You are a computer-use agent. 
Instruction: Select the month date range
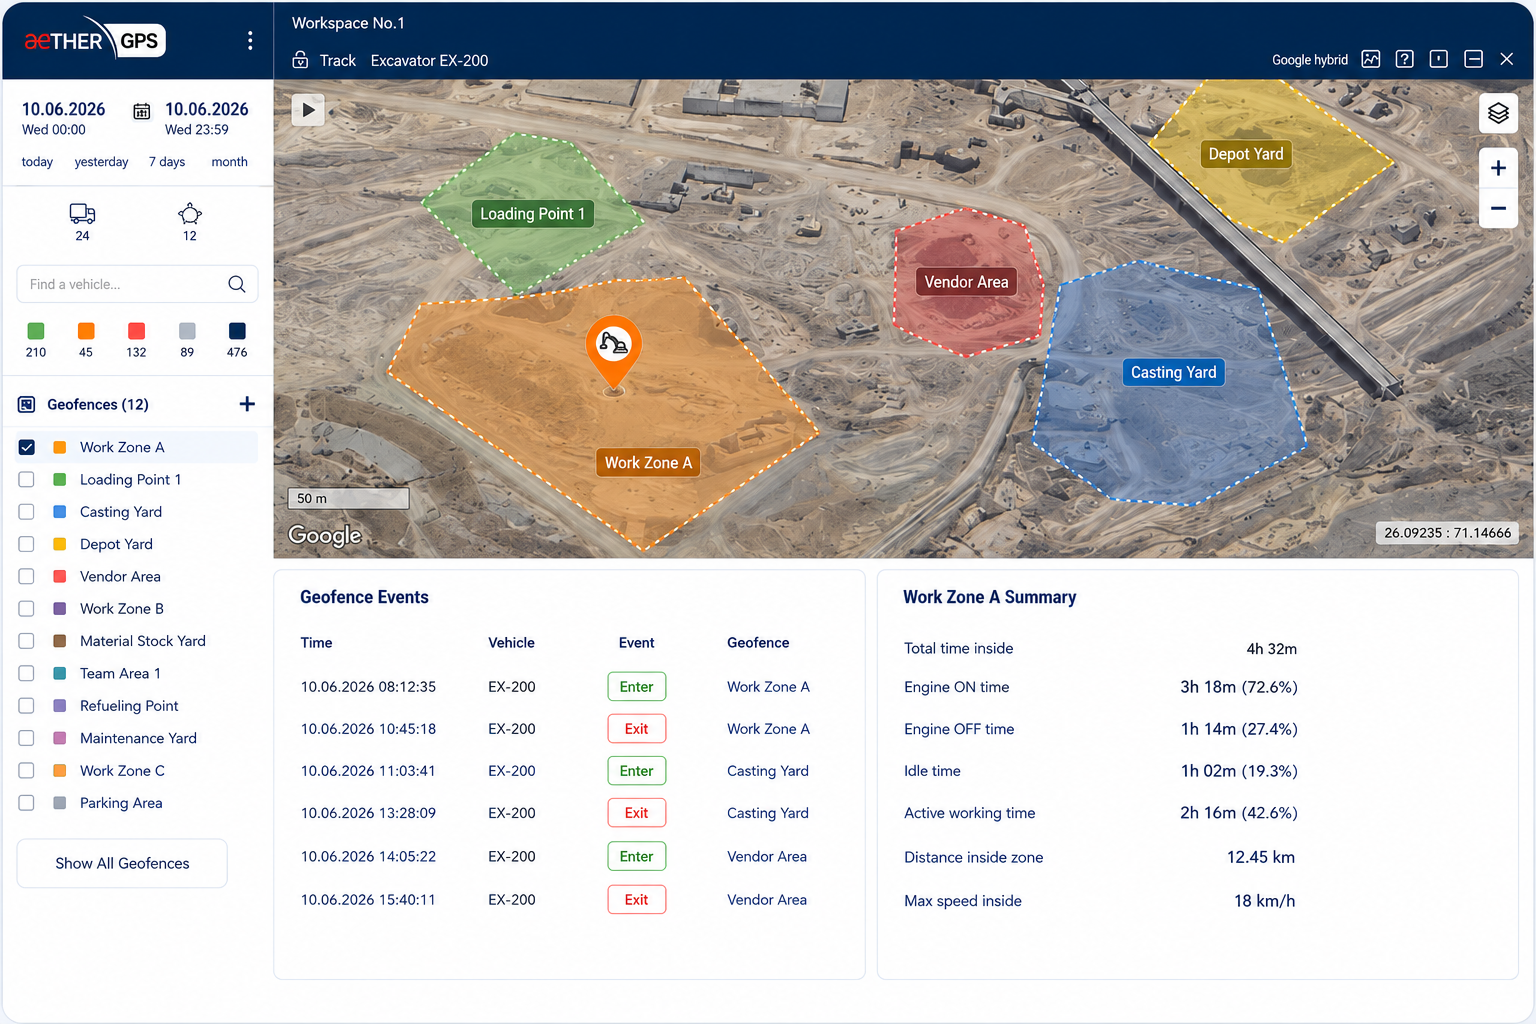[229, 162]
